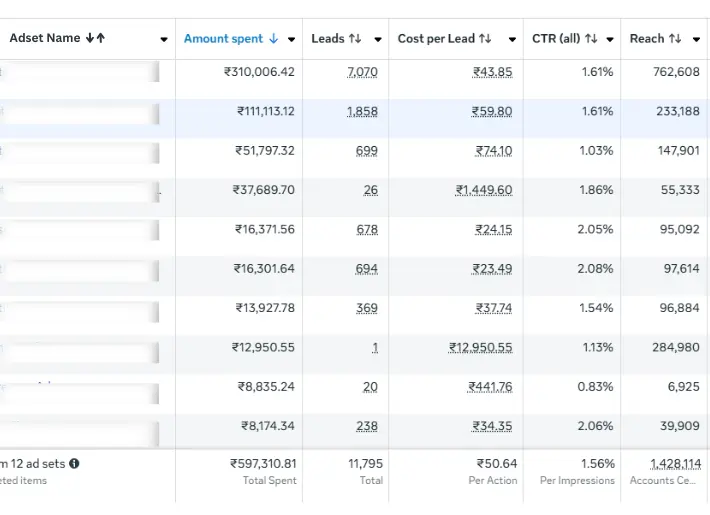Click the 7,070 leads value link
Image resolution: width=710 pixels, height=515 pixels.
point(362,72)
